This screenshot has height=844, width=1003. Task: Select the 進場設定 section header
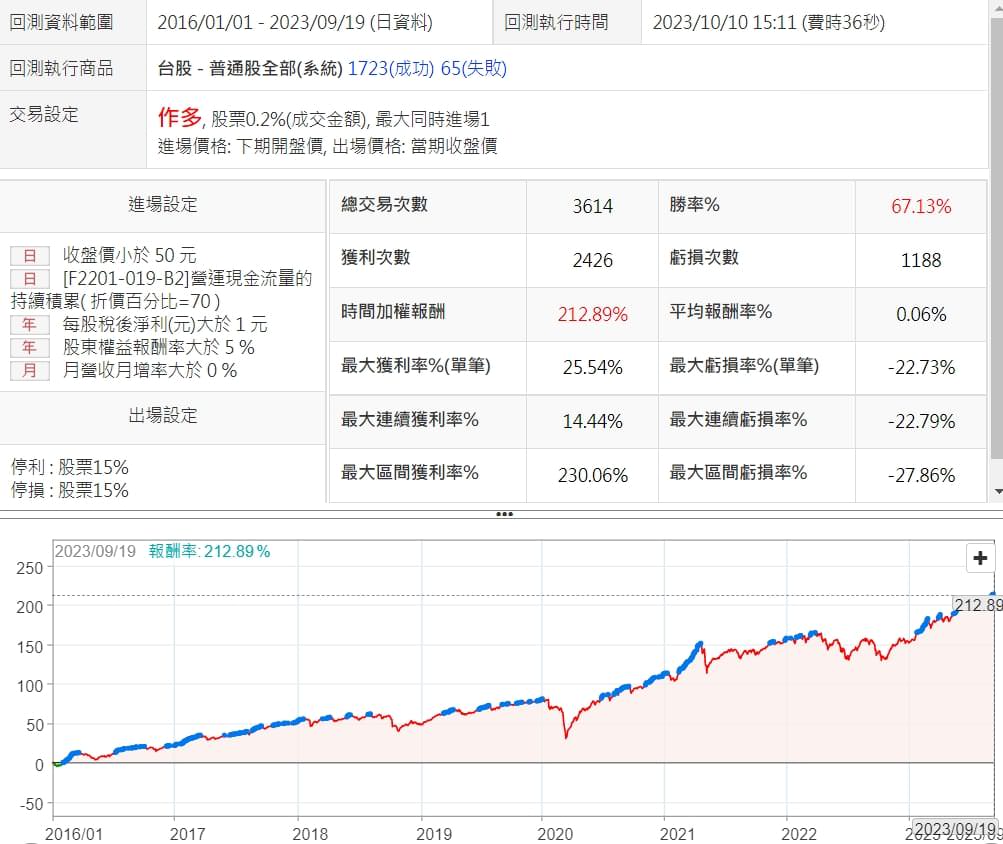pyautogui.click(x=163, y=205)
